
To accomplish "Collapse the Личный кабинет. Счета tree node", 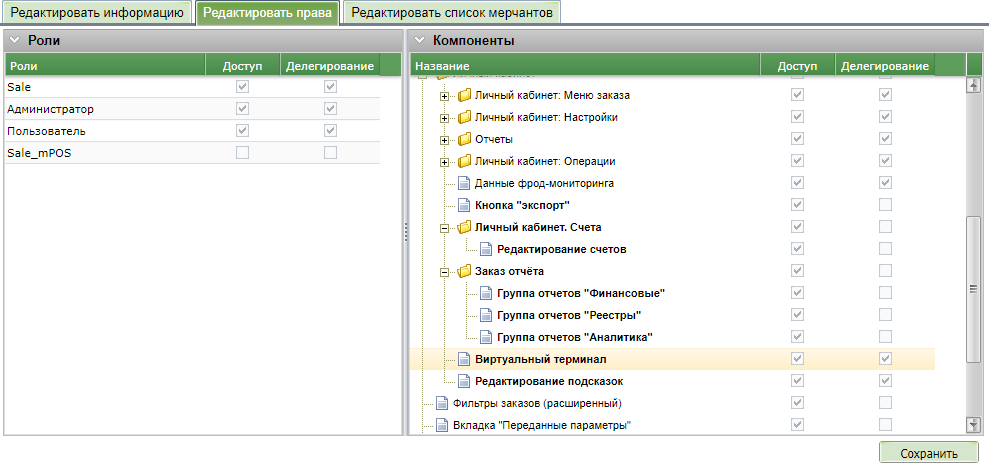I will tap(445, 227).
